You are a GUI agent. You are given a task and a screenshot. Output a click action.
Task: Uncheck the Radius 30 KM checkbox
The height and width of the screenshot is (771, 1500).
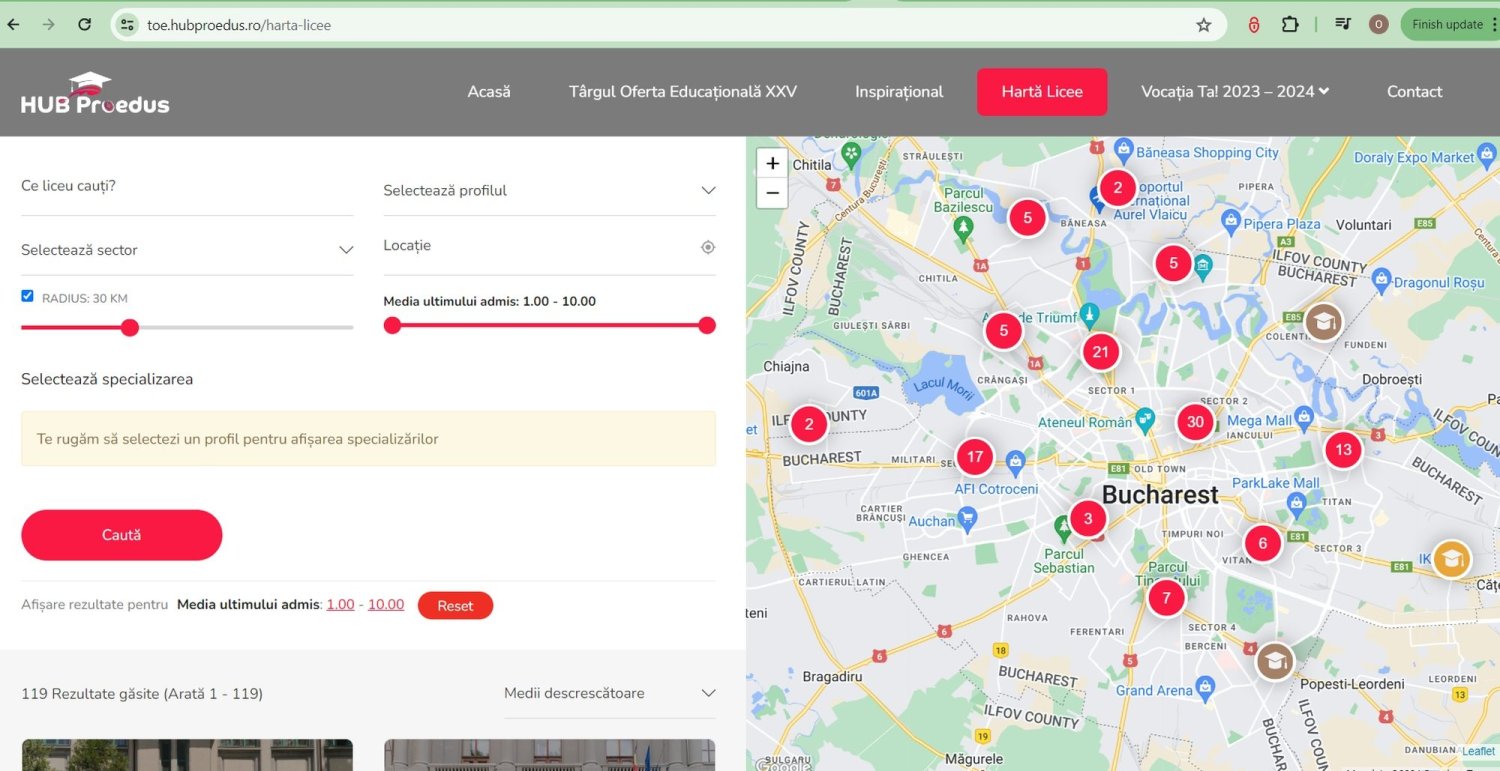point(27,296)
